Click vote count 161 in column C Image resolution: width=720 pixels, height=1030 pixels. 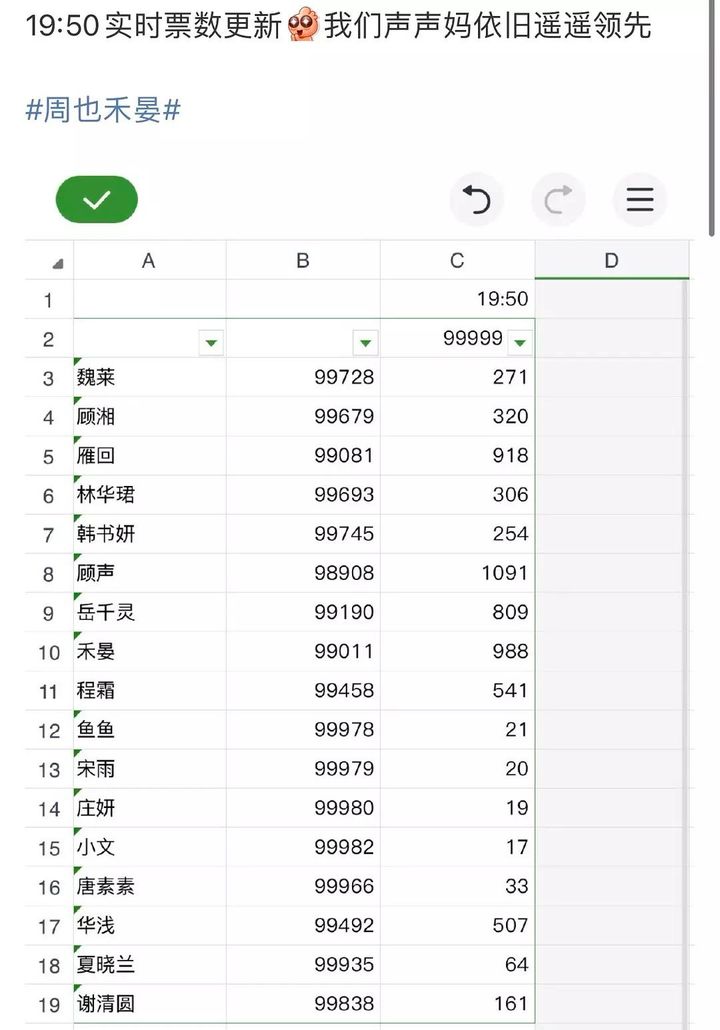click(510, 1004)
